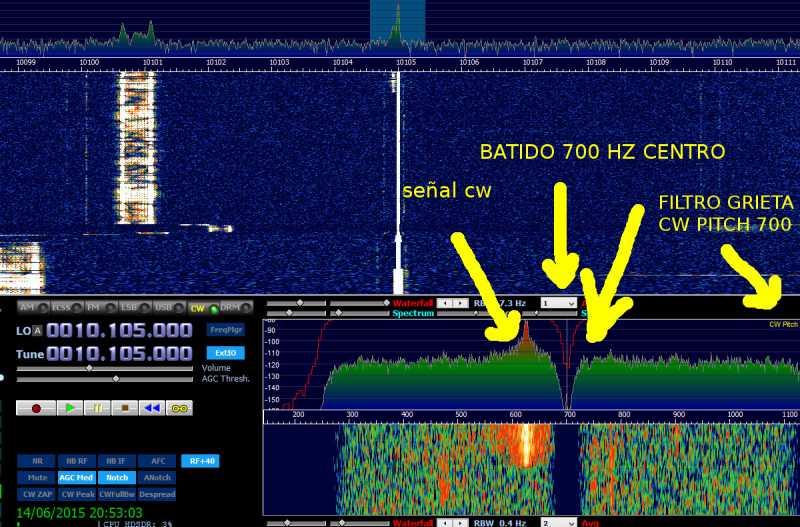Toggle the yellow Loop playback icon
The image size is (800, 527).
click(180, 408)
